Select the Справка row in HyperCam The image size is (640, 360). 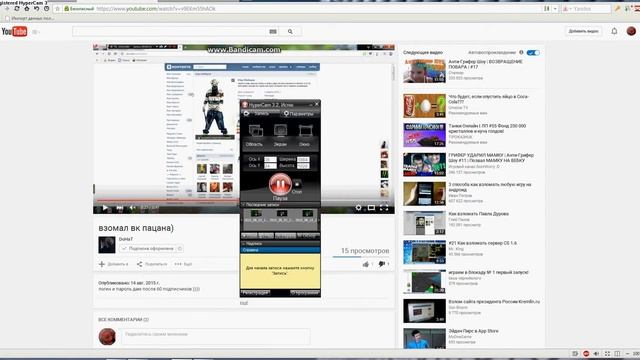click(280, 249)
